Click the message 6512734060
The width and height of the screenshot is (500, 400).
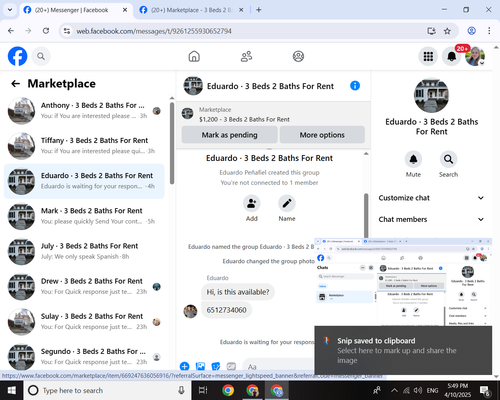click(x=226, y=310)
